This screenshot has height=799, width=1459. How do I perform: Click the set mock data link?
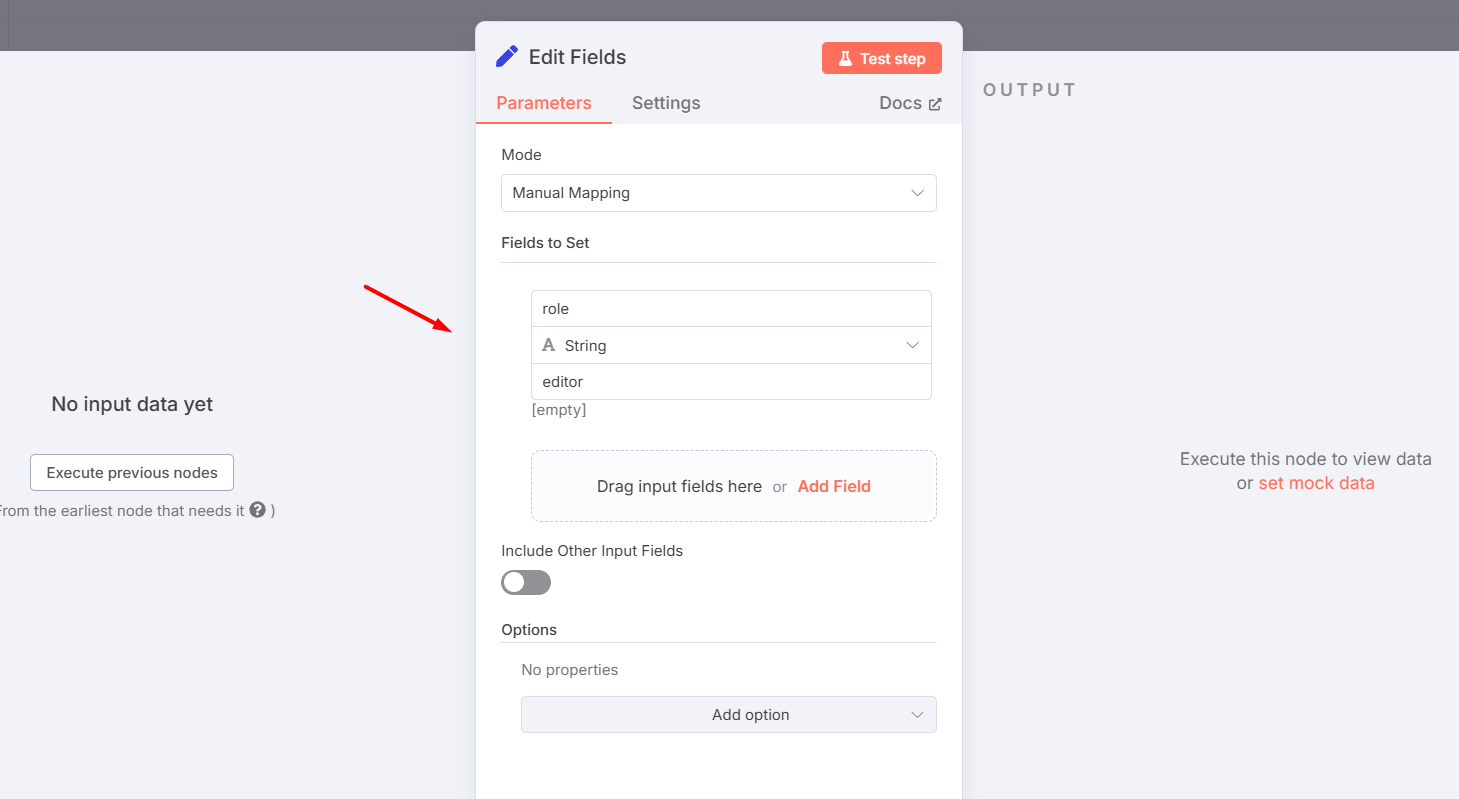click(x=1316, y=483)
